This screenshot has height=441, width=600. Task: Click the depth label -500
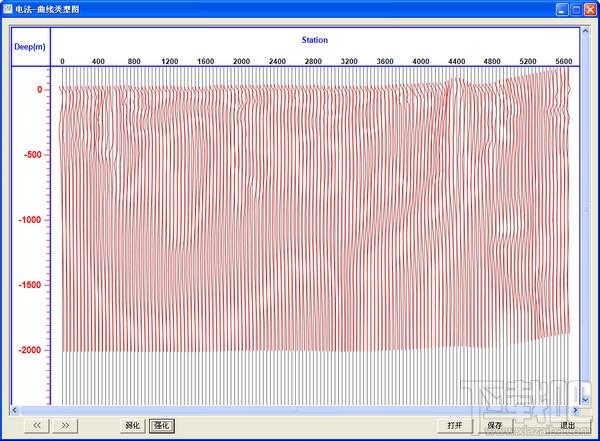33,155
